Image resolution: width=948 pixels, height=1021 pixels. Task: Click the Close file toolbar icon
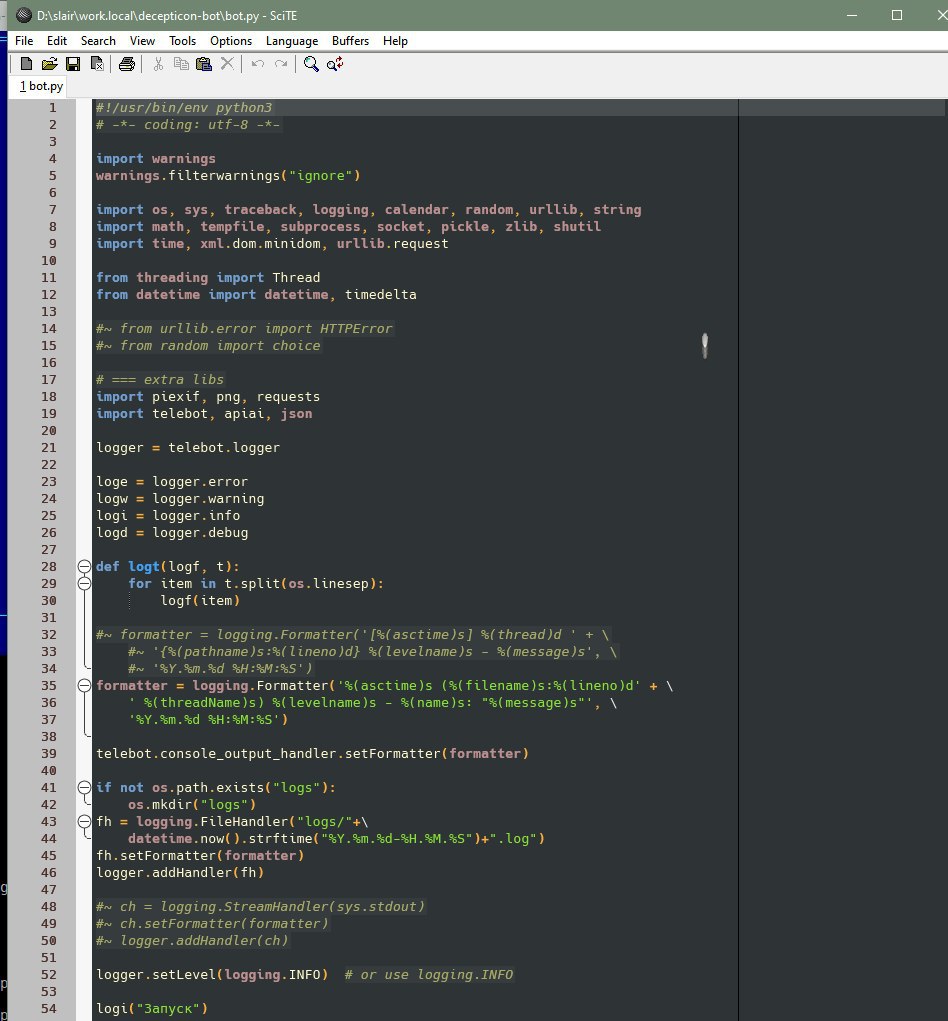click(97, 64)
